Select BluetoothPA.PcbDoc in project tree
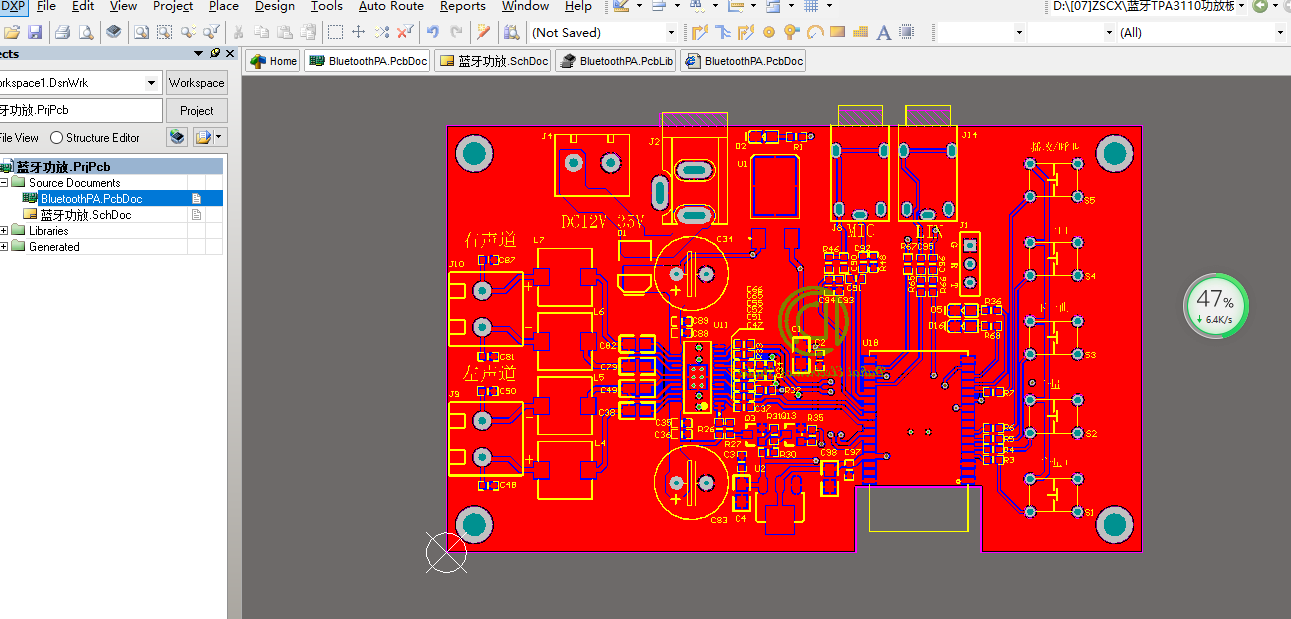Image resolution: width=1291 pixels, height=619 pixels. pyautogui.click(x=91, y=199)
